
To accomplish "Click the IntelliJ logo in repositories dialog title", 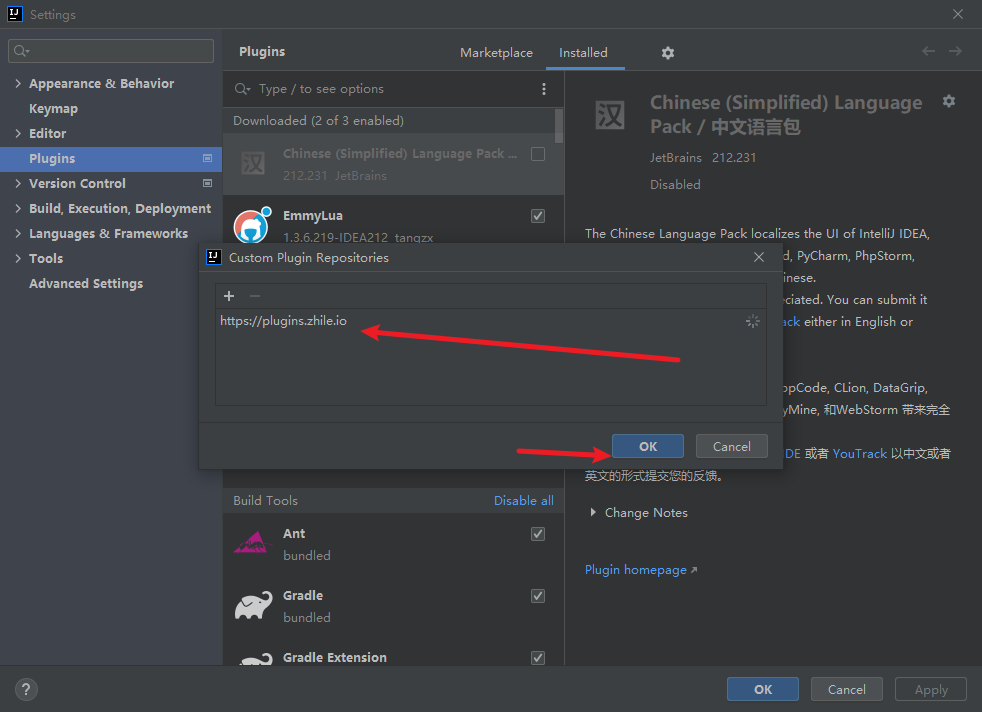I will point(214,257).
